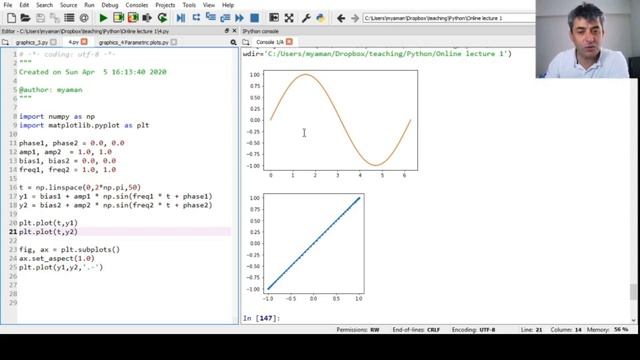
Task: Open the Help menu
Action: click(x=228, y=5)
